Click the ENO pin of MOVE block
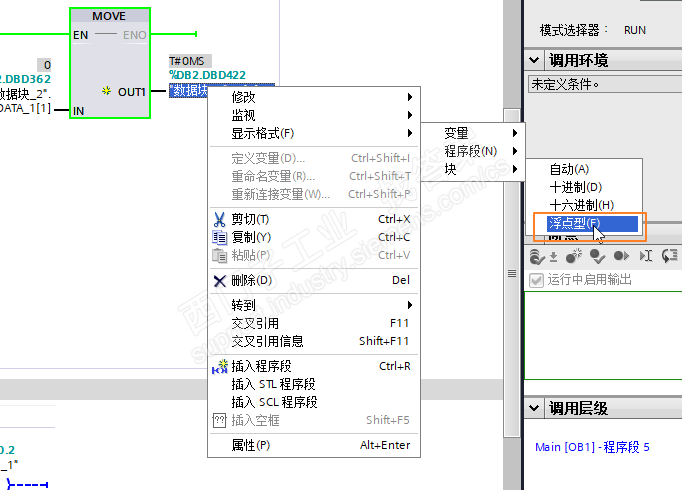The image size is (682, 490). [x=134, y=35]
